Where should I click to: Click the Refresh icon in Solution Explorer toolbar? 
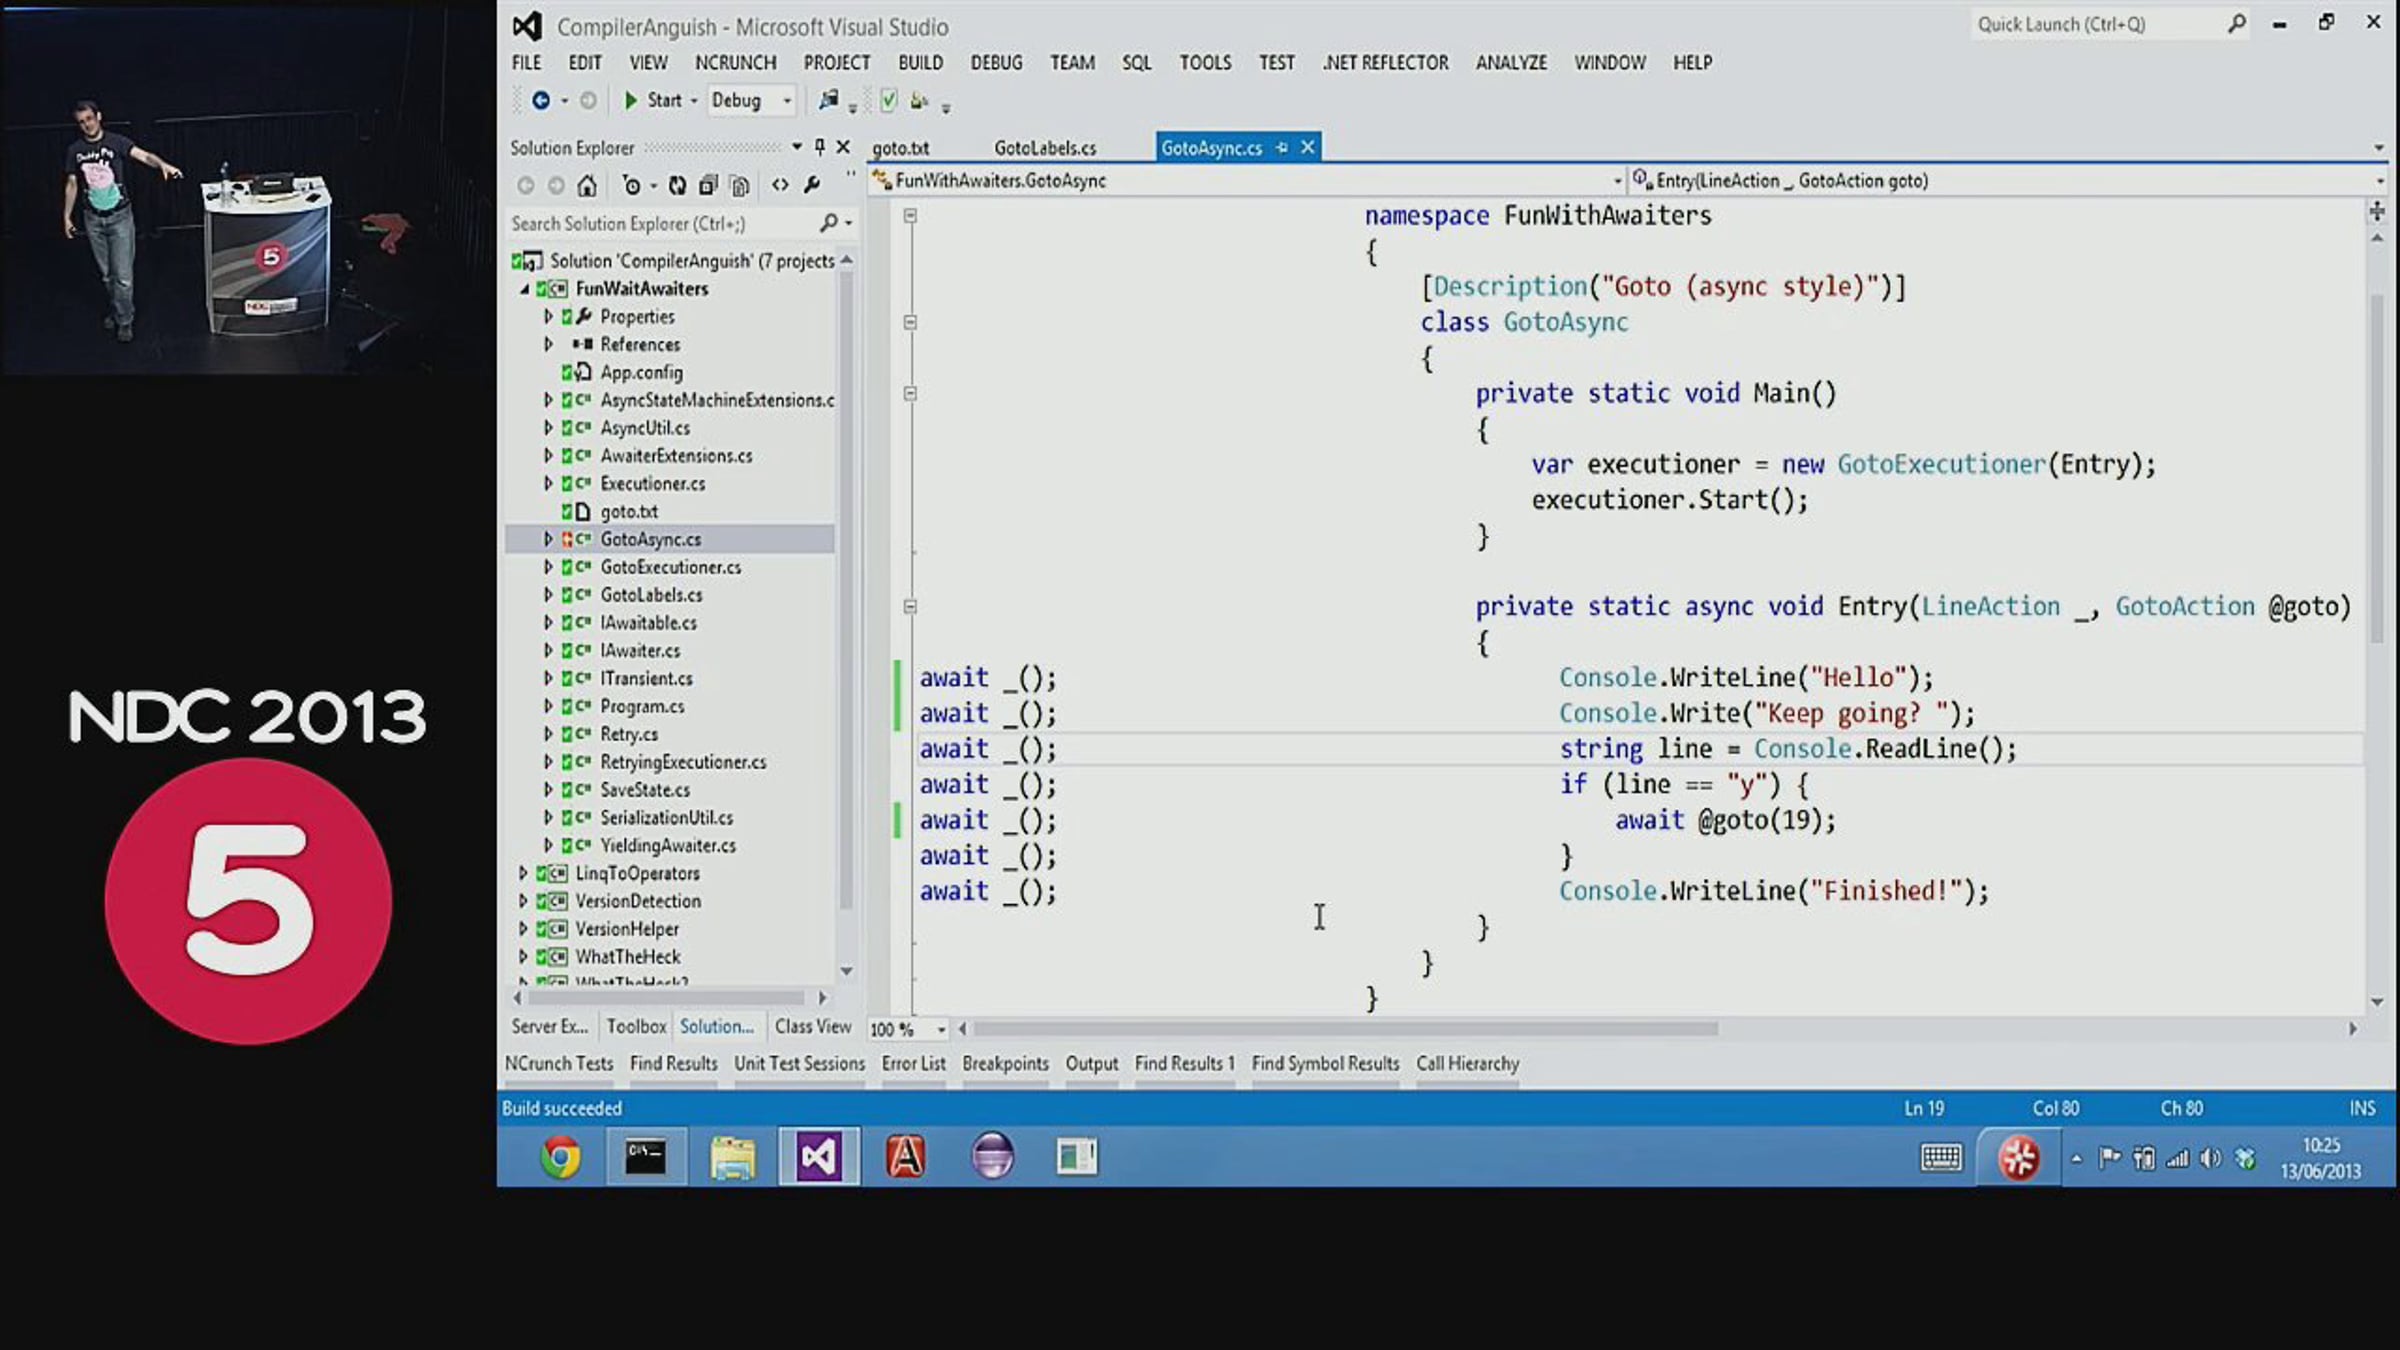tap(677, 185)
